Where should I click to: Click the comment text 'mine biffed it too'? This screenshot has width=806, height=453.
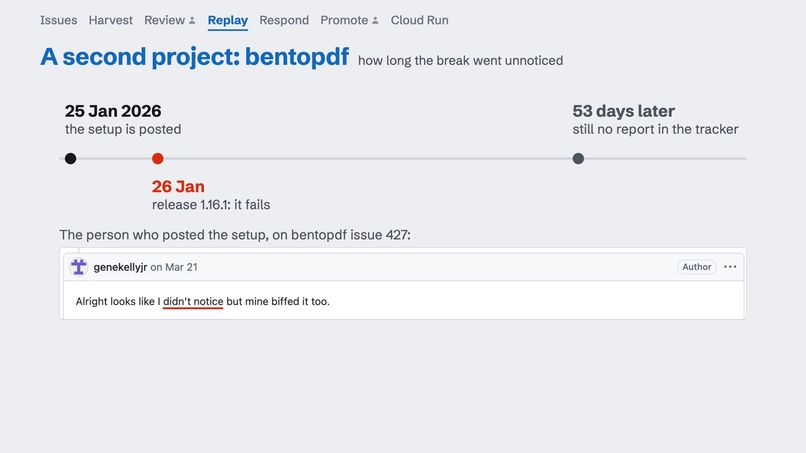(286, 301)
